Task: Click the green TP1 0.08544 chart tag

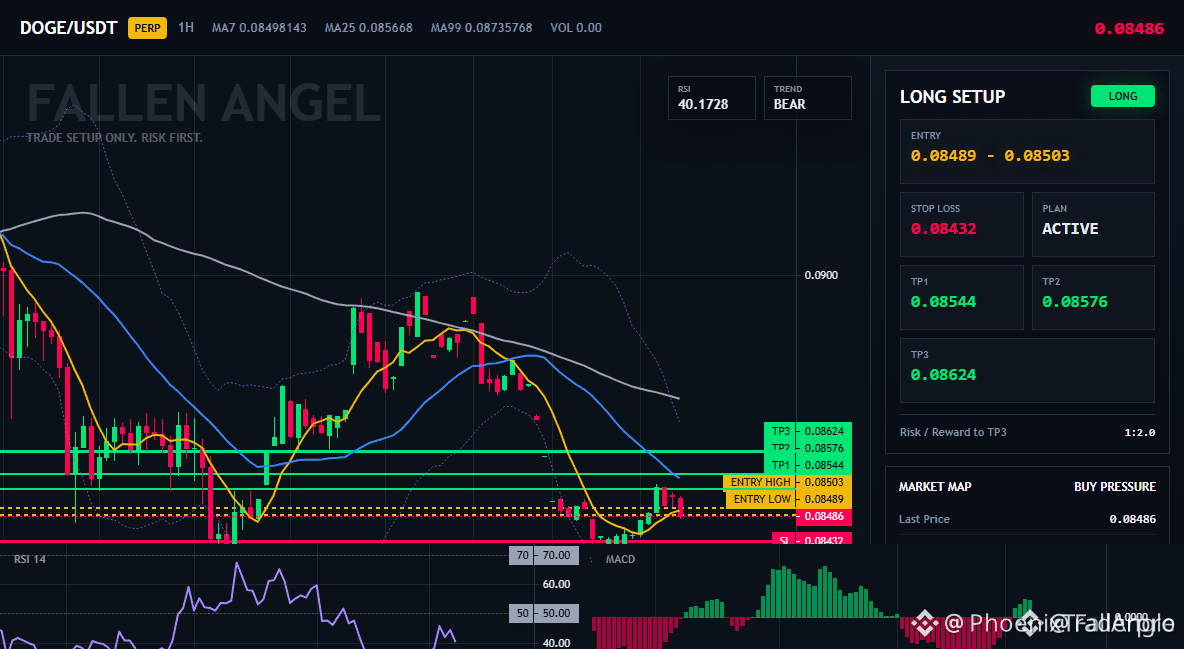Action: [807, 465]
